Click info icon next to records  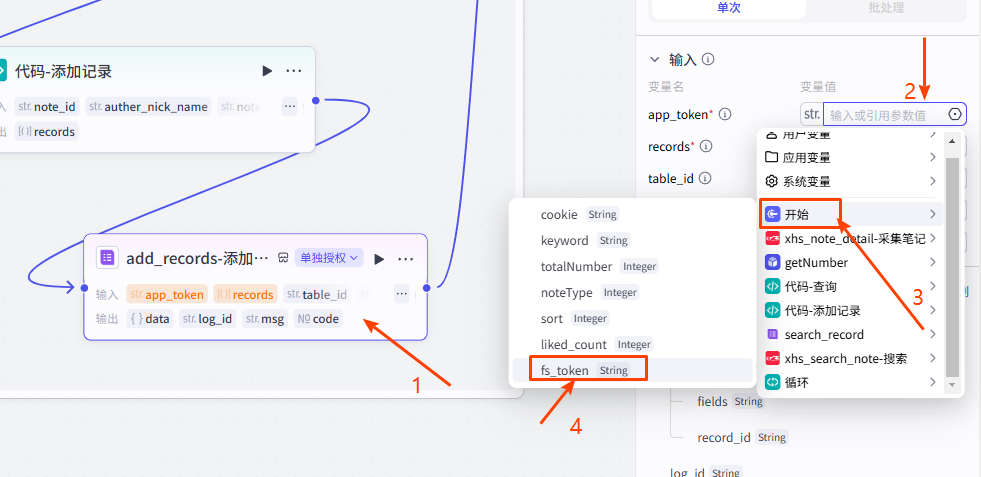click(x=705, y=147)
